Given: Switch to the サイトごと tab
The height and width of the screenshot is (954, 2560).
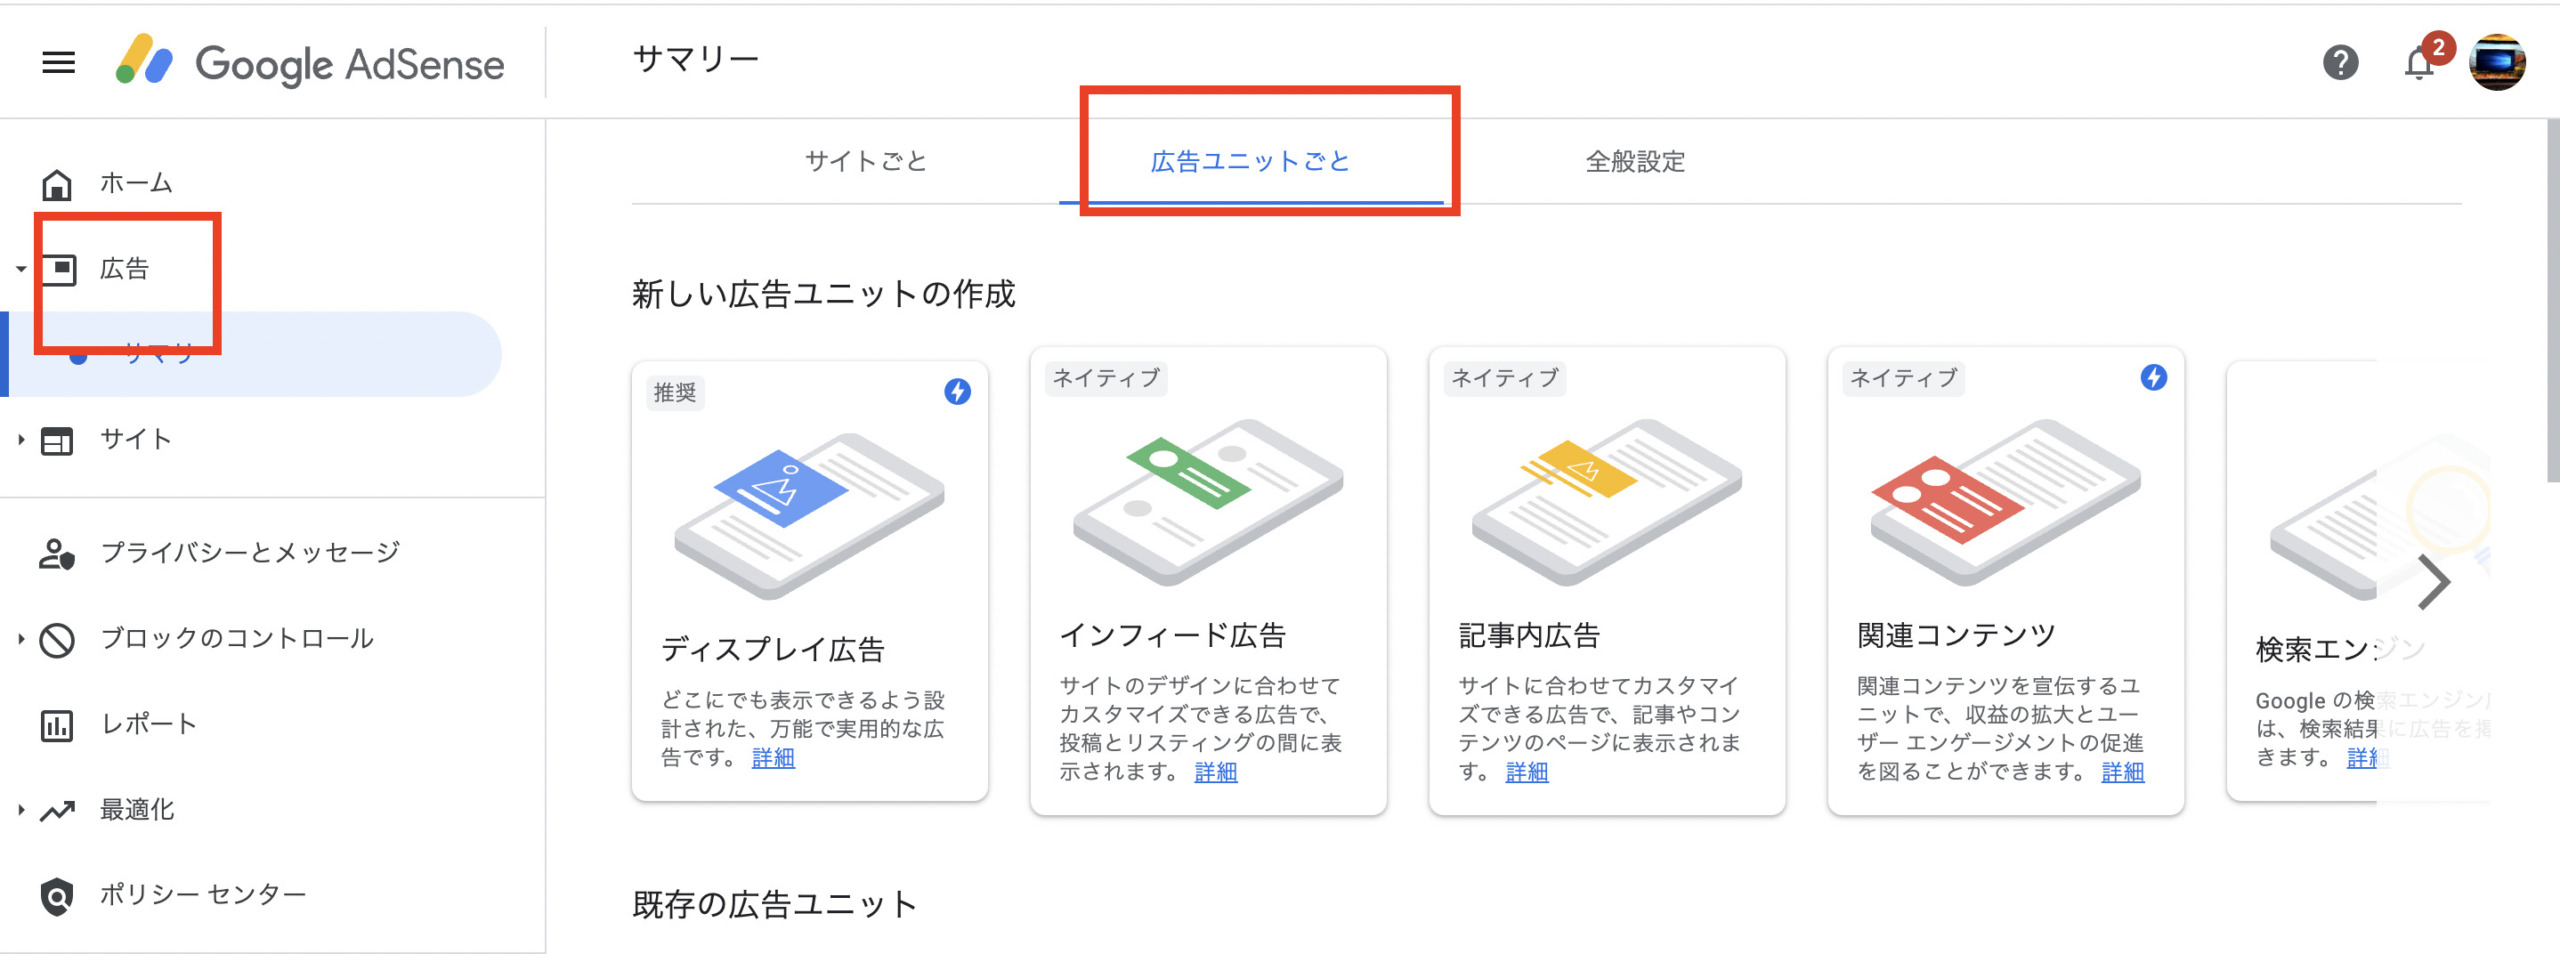Looking at the screenshot, I should tap(866, 162).
